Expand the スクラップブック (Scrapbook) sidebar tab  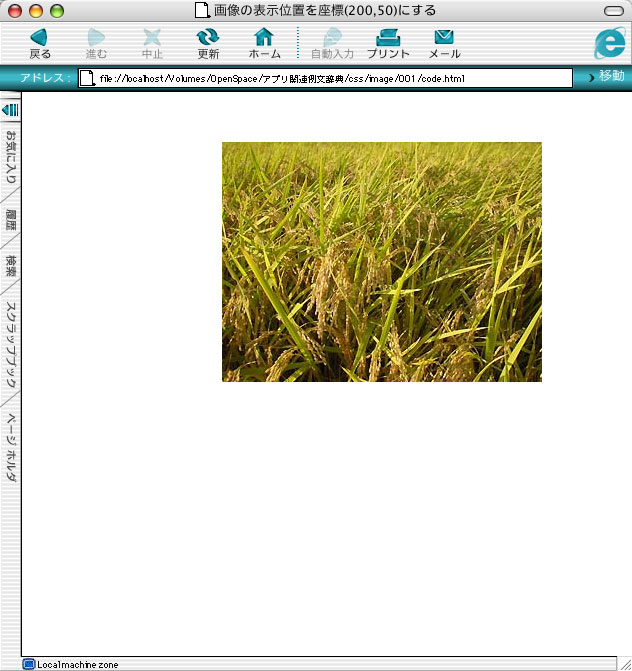click(x=11, y=345)
